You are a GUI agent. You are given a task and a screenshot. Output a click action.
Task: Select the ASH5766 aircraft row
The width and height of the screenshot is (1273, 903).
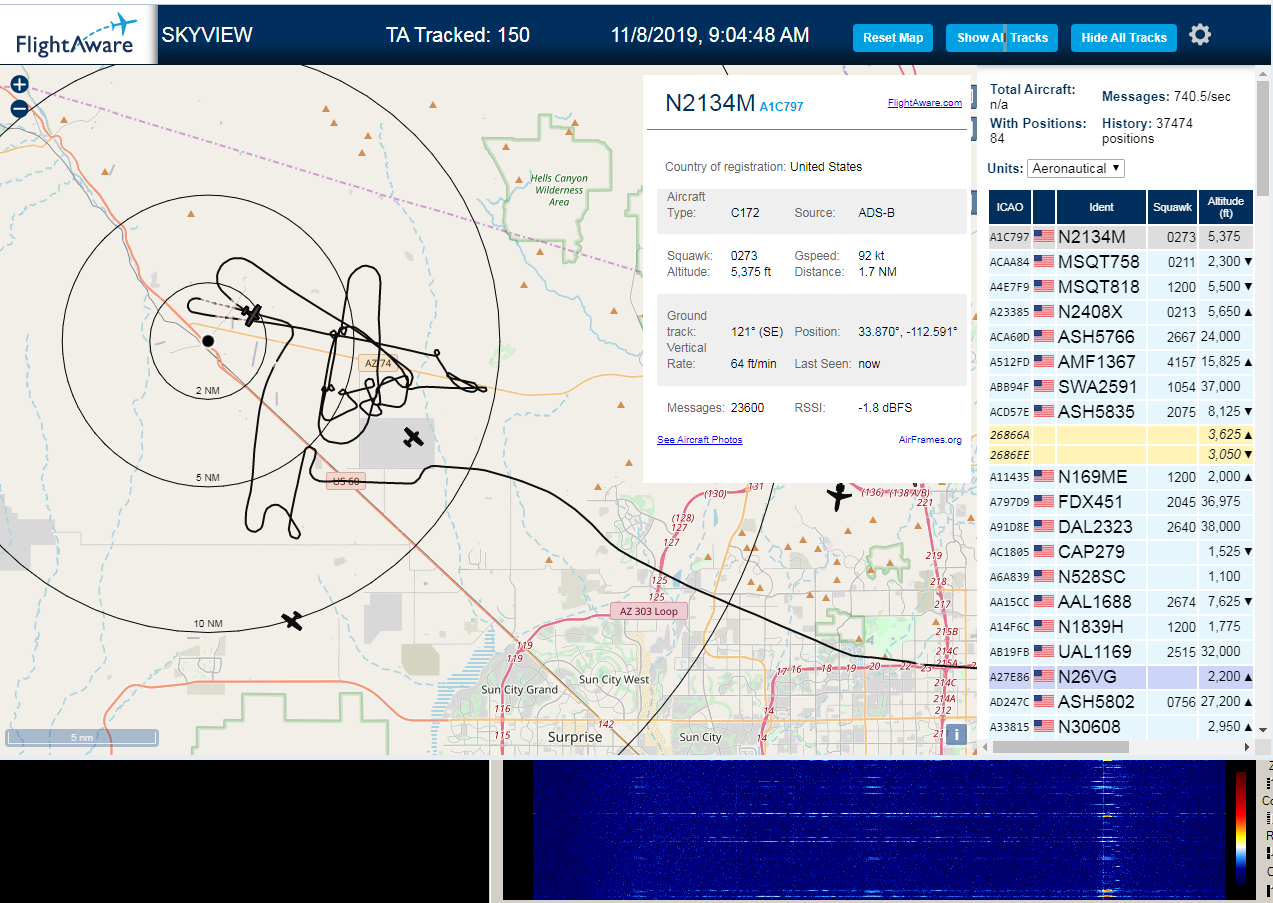[x=1121, y=337]
